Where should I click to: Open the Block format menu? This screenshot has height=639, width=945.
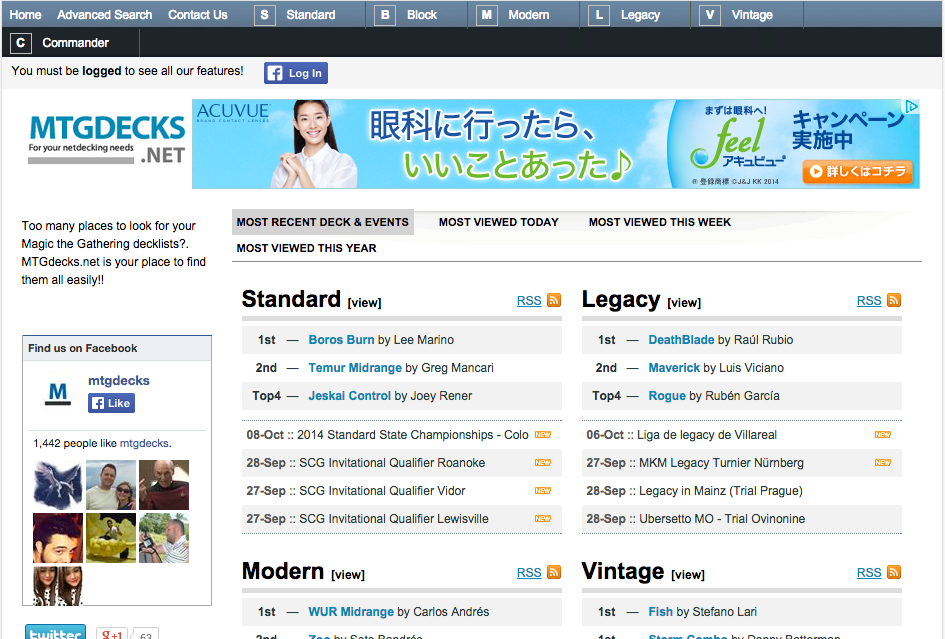[x=422, y=15]
